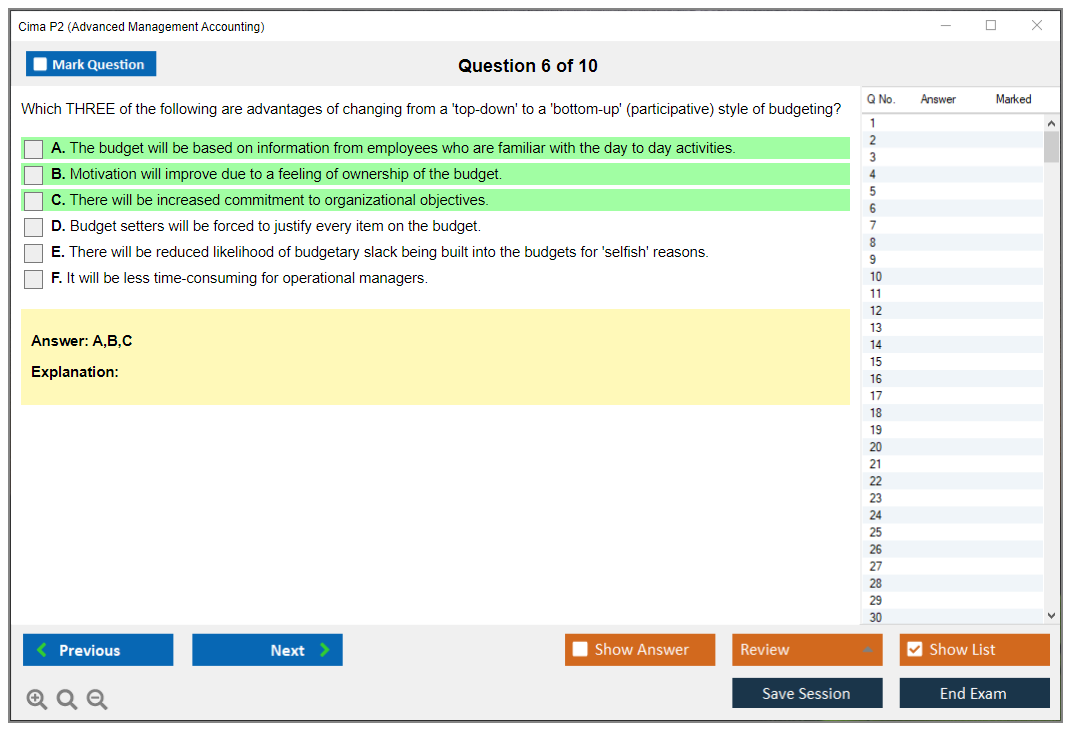Select option E about budgetary slack
Screen dimensions: 1075x735
[x=34, y=253]
